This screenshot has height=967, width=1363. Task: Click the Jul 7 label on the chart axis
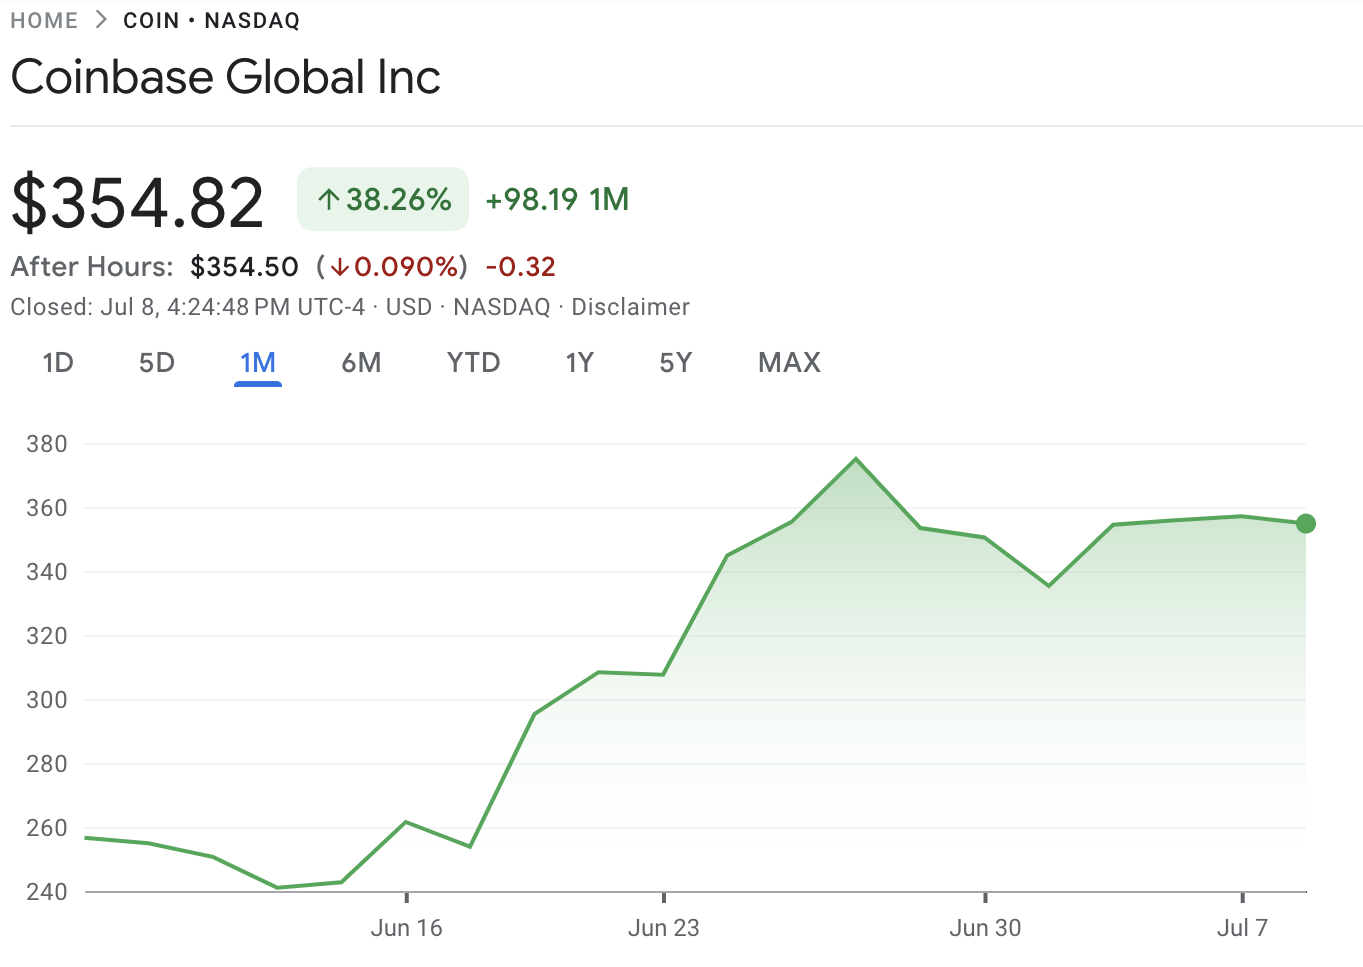pyautogui.click(x=1242, y=927)
